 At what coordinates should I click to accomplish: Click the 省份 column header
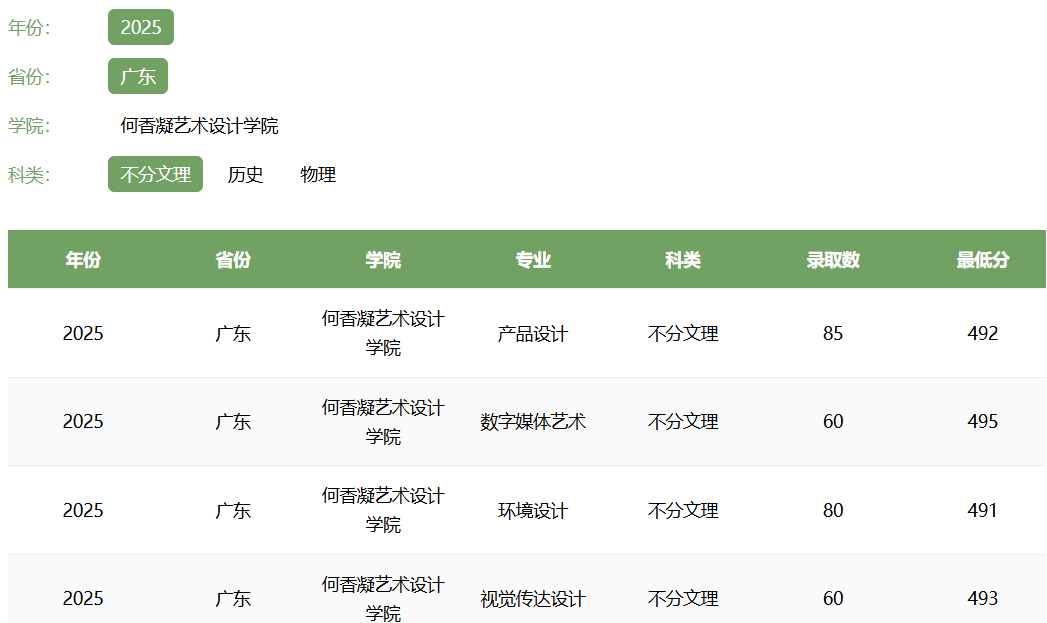[233, 259]
